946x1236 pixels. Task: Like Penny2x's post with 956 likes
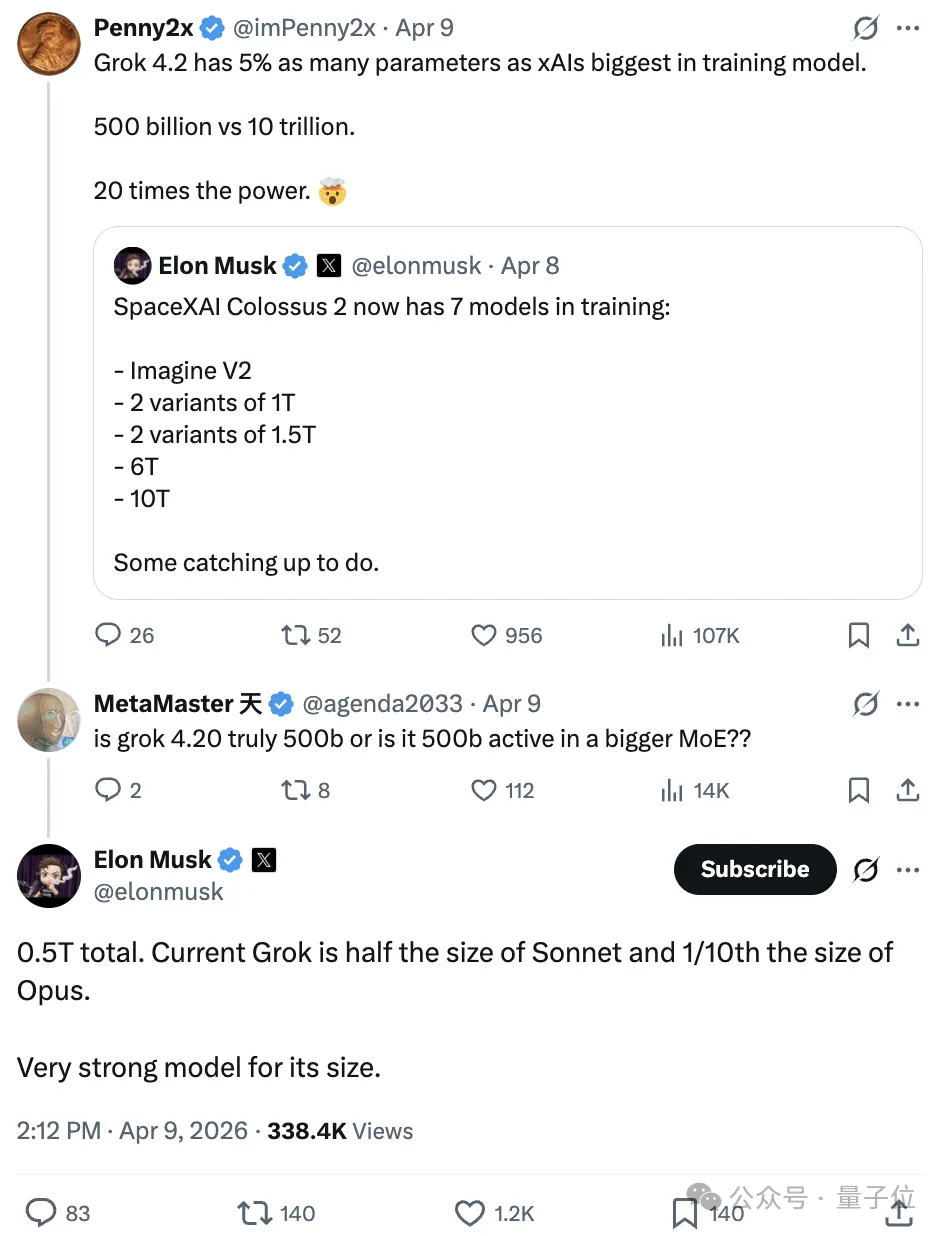tap(484, 635)
